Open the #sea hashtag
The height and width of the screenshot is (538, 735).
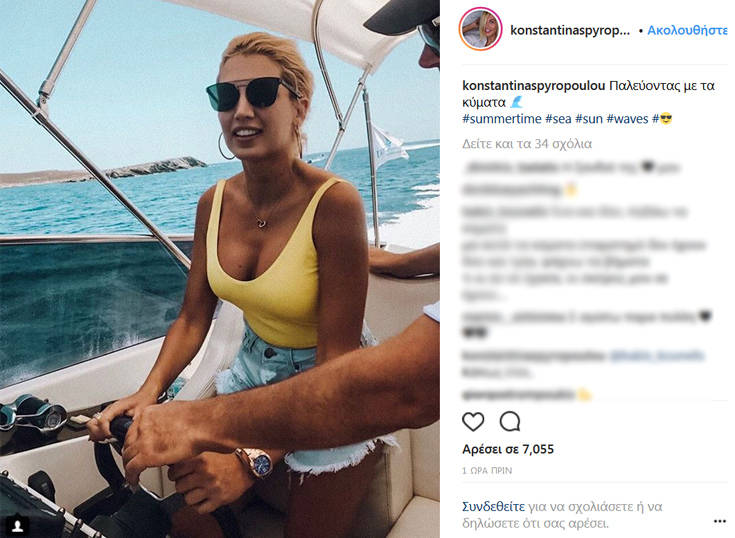pyautogui.click(x=558, y=119)
